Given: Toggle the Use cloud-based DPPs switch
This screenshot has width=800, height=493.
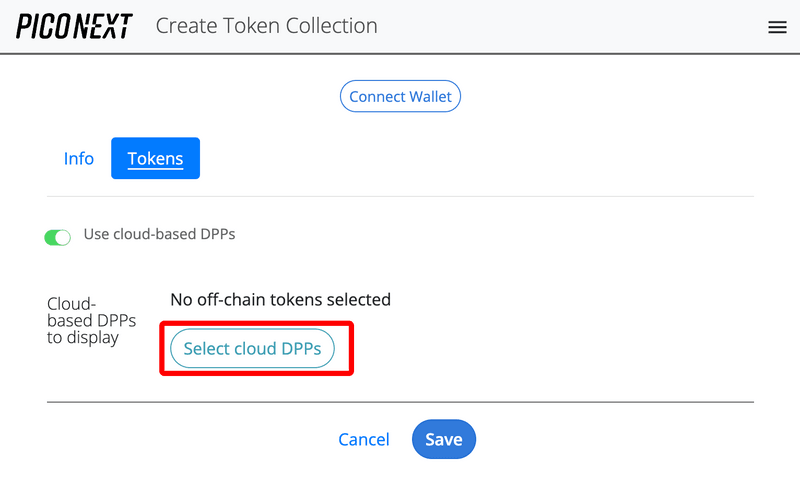Looking at the screenshot, I should [x=58, y=237].
